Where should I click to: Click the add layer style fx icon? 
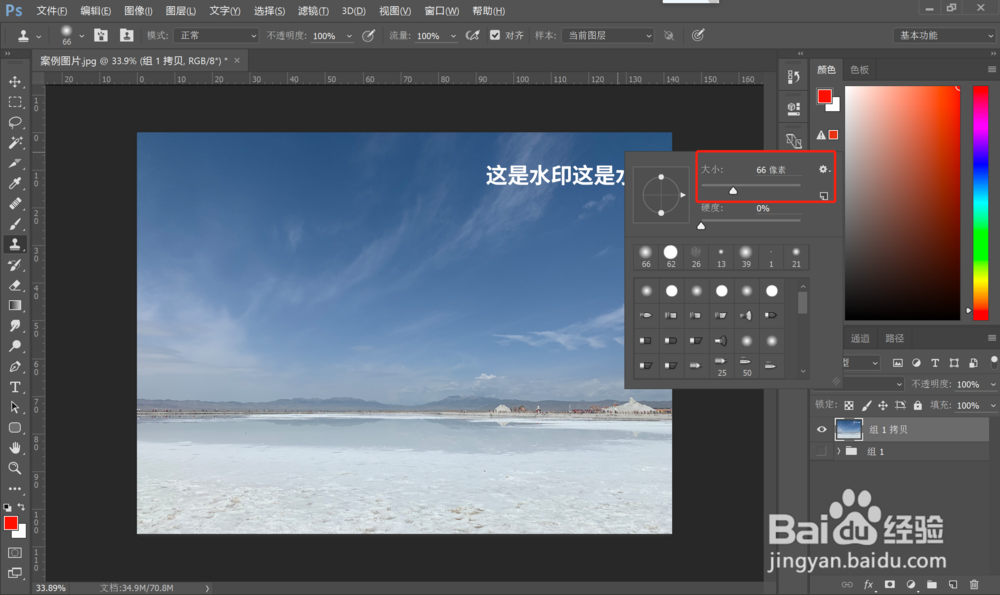point(868,584)
